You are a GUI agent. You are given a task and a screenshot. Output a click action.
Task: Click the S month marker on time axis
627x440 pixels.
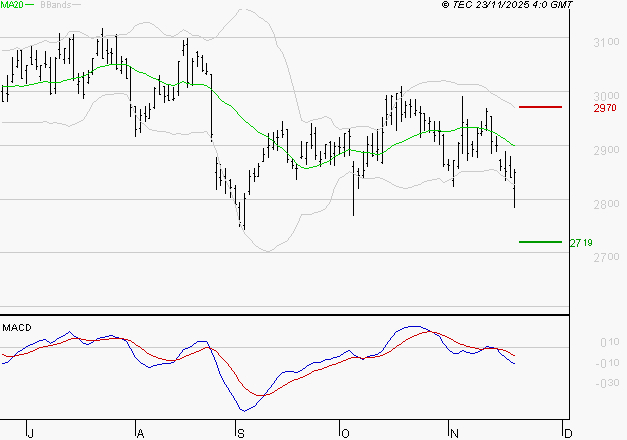coord(240,434)
